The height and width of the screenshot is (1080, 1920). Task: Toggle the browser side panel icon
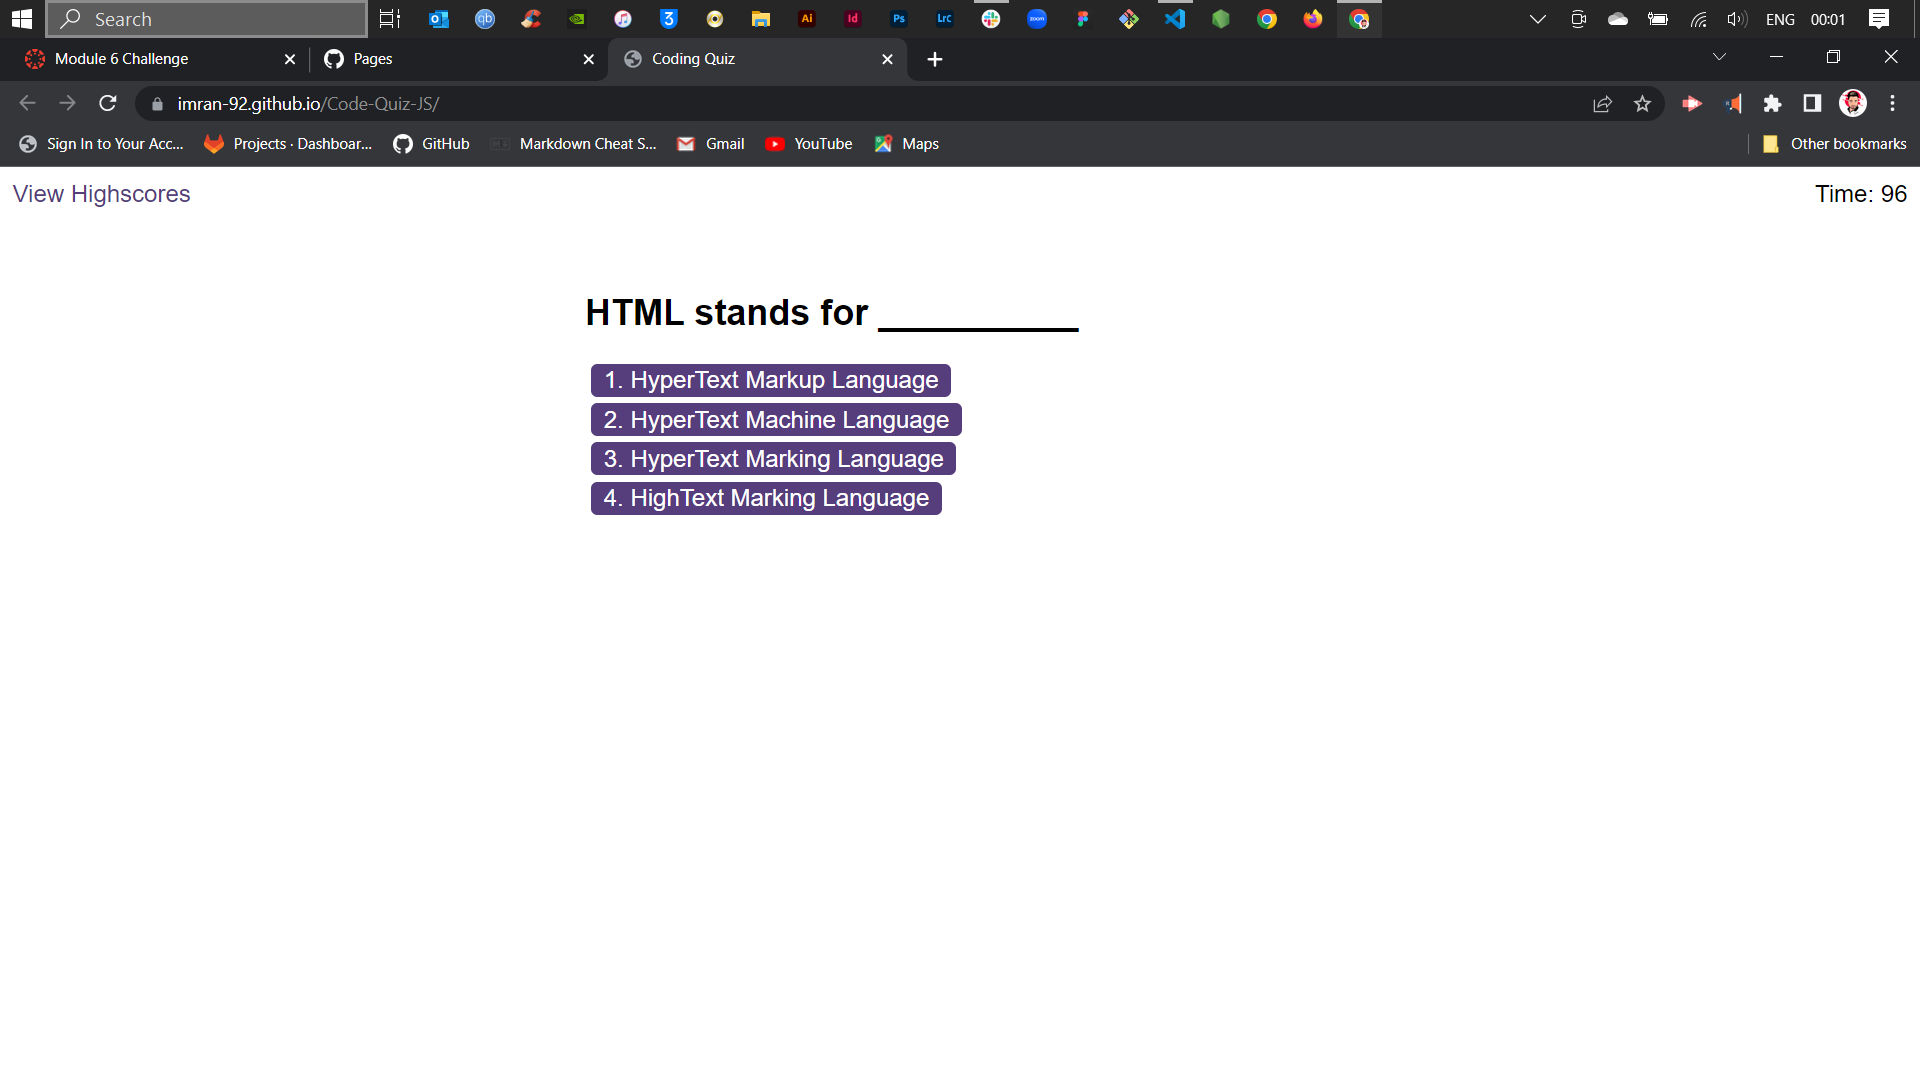pyautogui.click(x=1812, y=103)
